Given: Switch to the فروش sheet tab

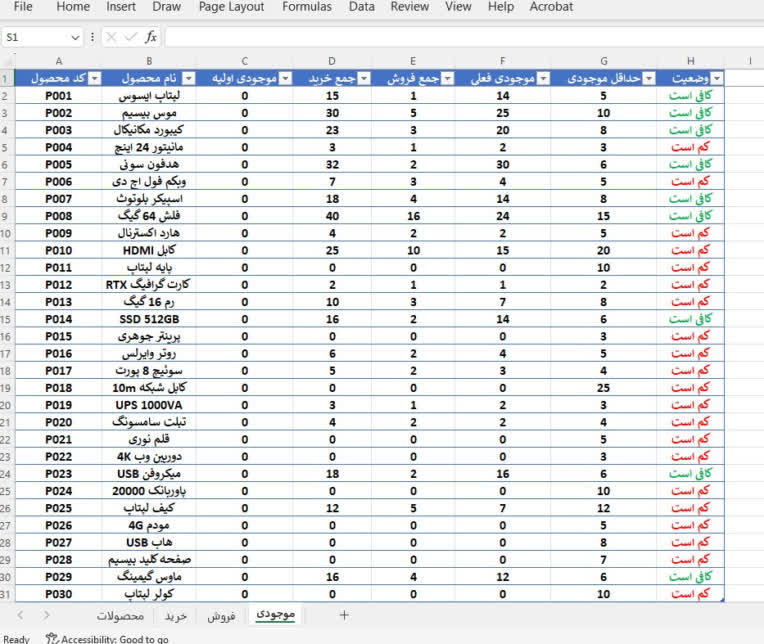Looking at the screenshot, I should tap(221, 616).
